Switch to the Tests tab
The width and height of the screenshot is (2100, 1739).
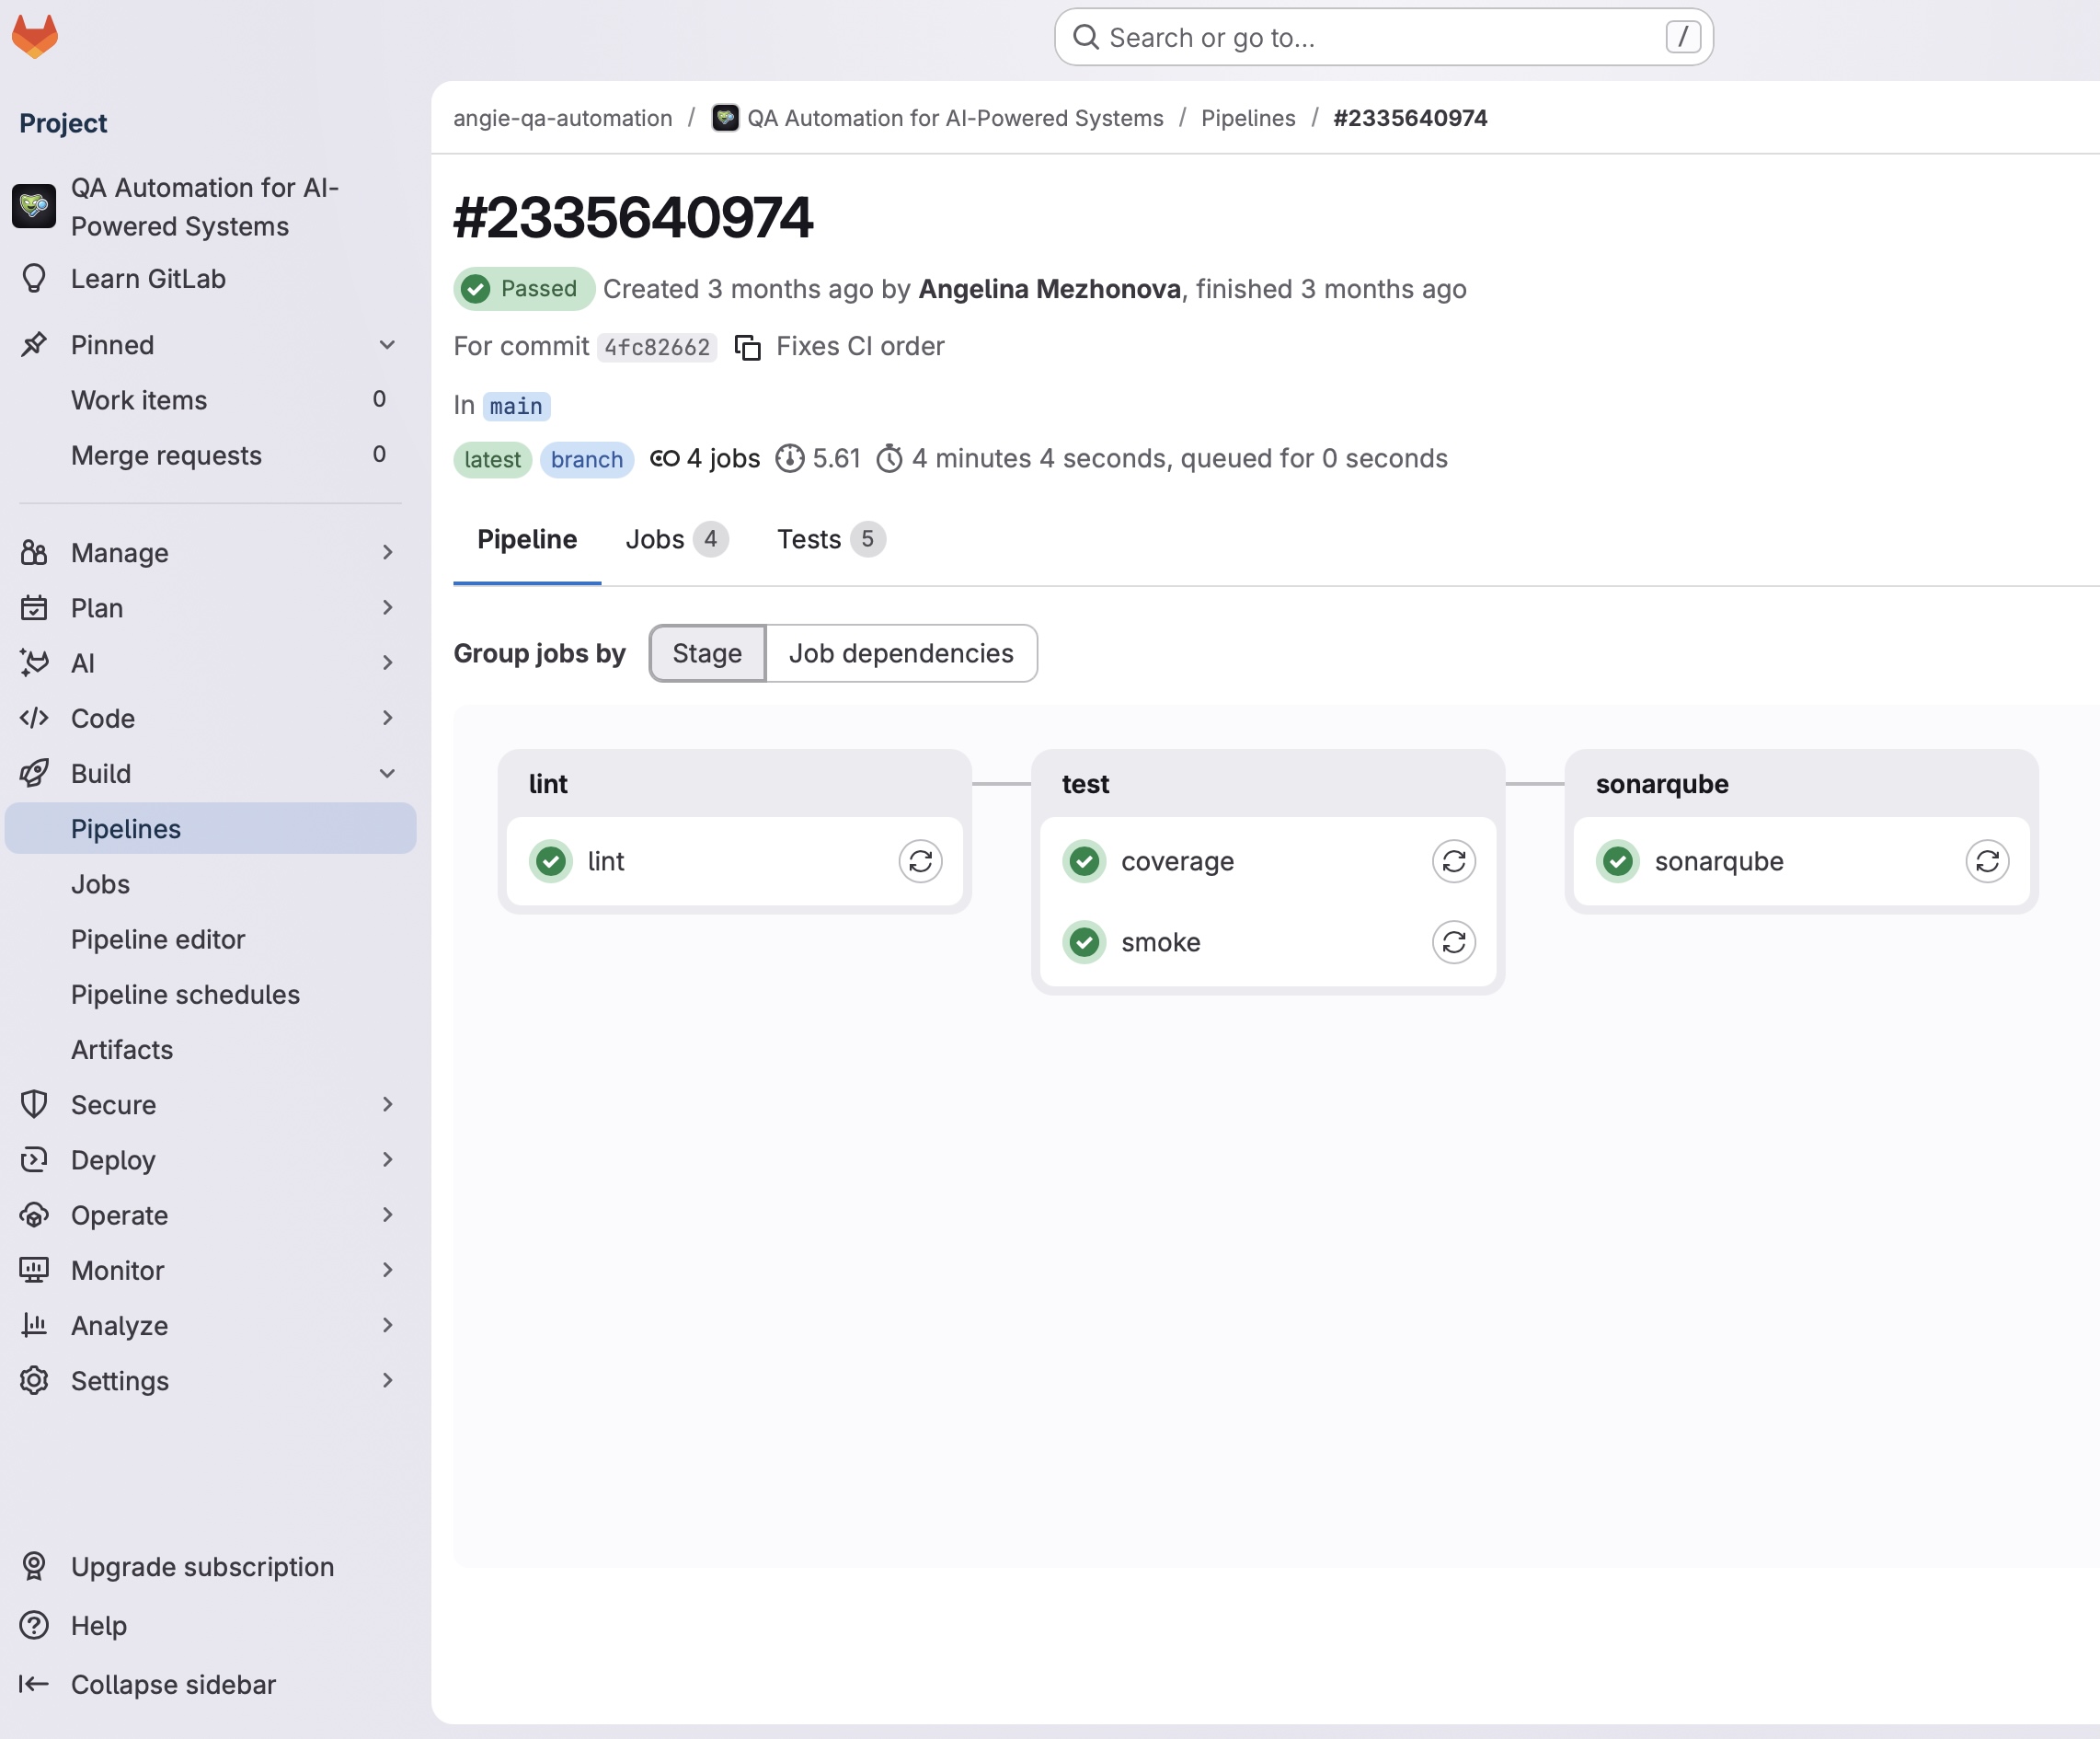pyautogui.click(x=831, y=540)
